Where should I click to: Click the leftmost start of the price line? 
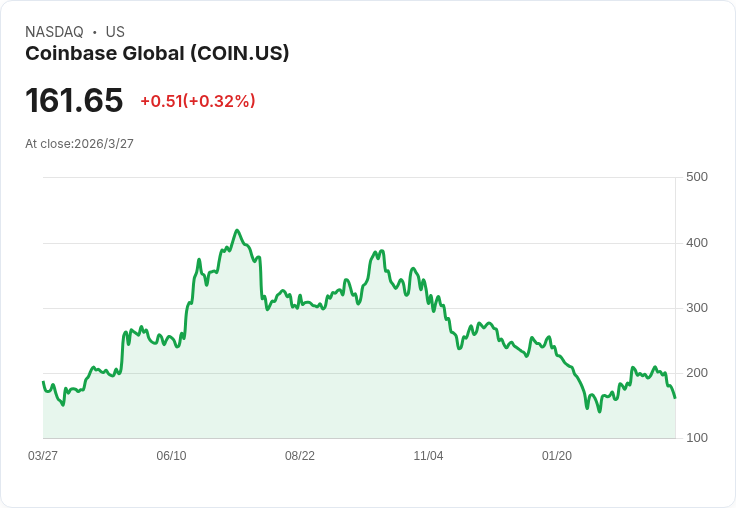pos(43,382)
